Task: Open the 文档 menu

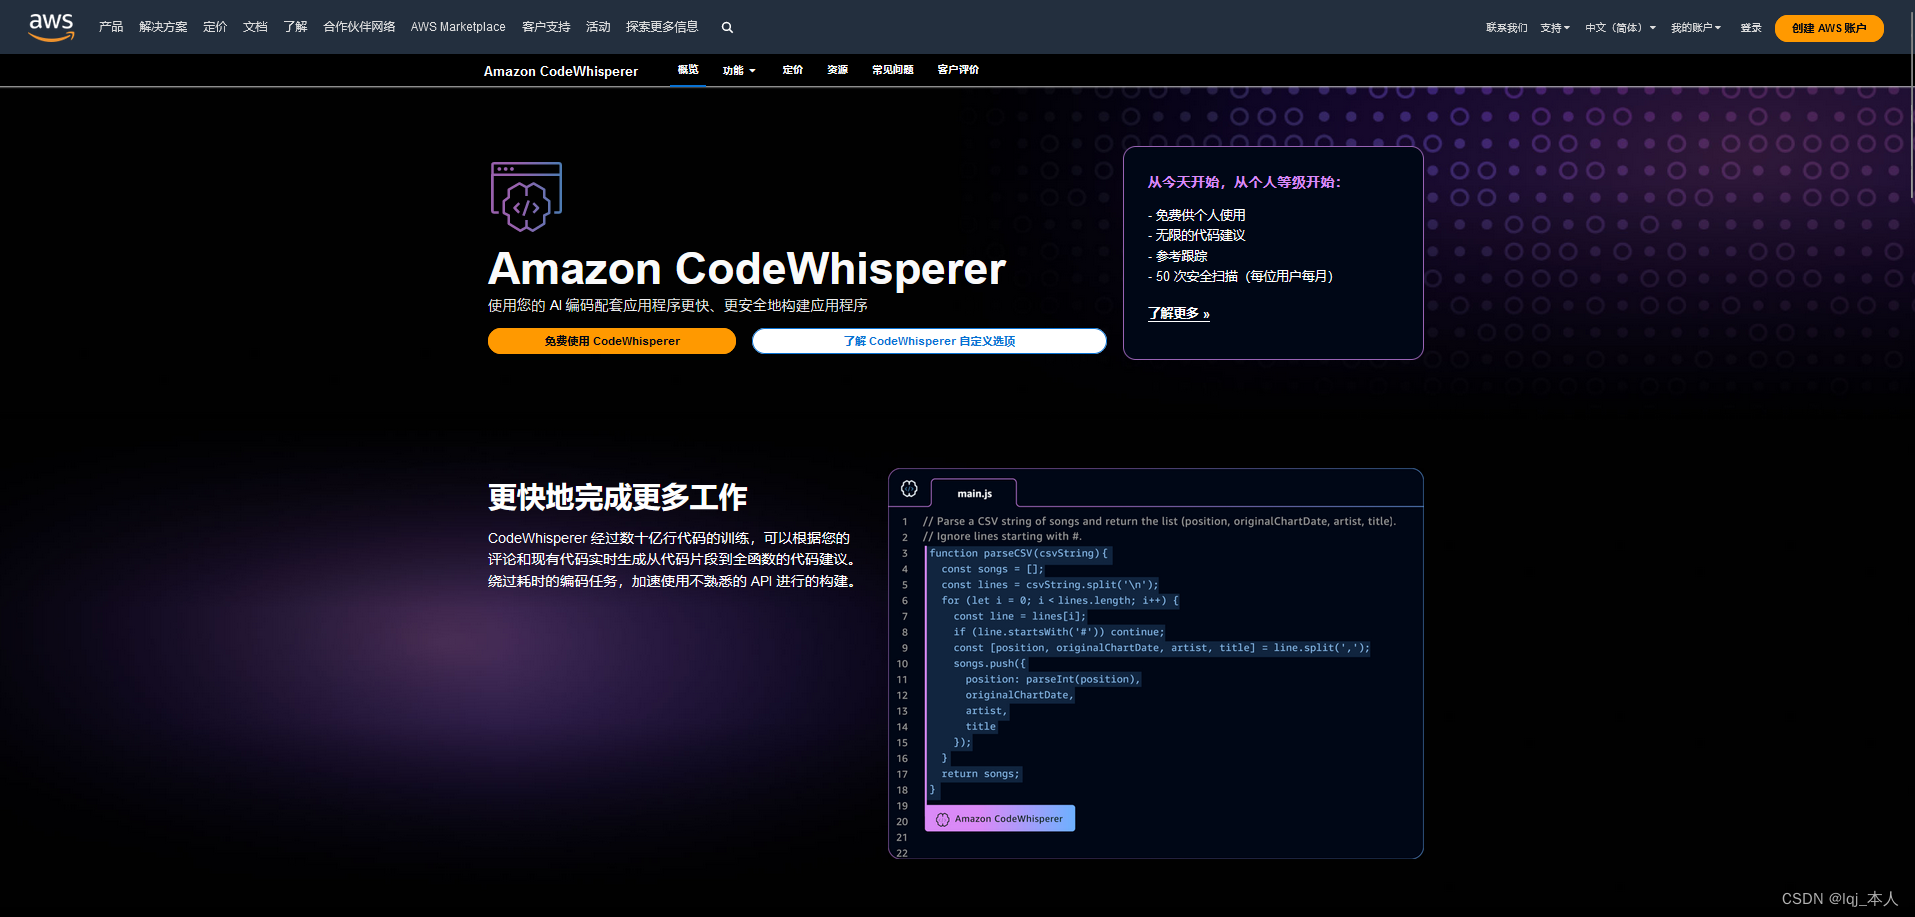Action: tap(255, 27)
